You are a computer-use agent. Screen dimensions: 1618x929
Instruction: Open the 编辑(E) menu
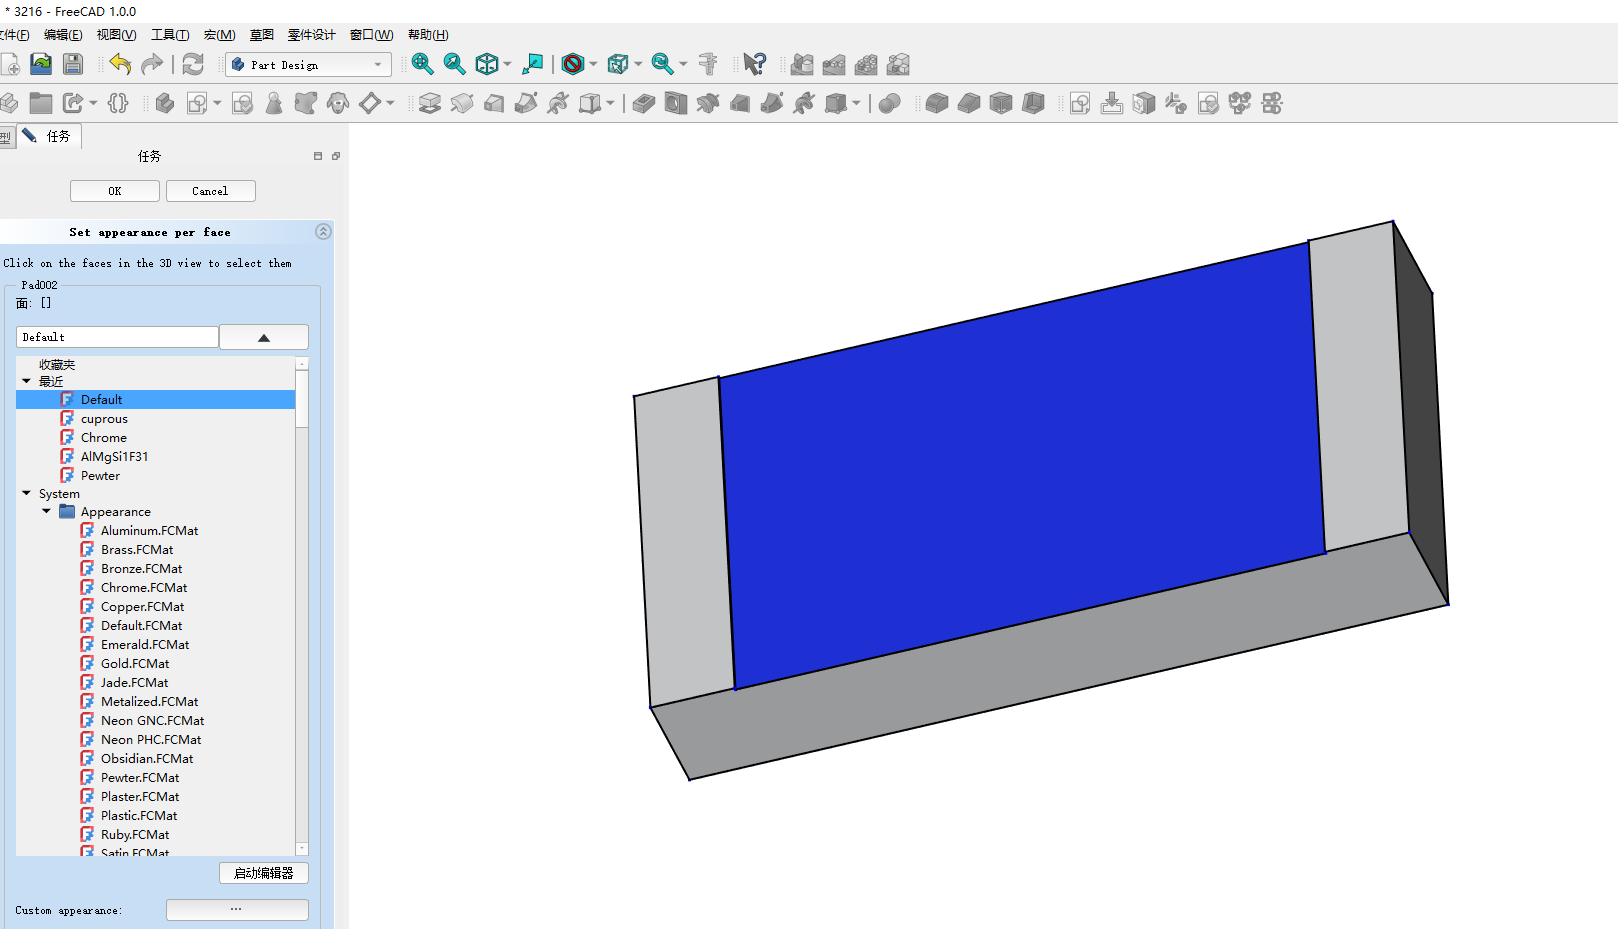click(63, 35)
